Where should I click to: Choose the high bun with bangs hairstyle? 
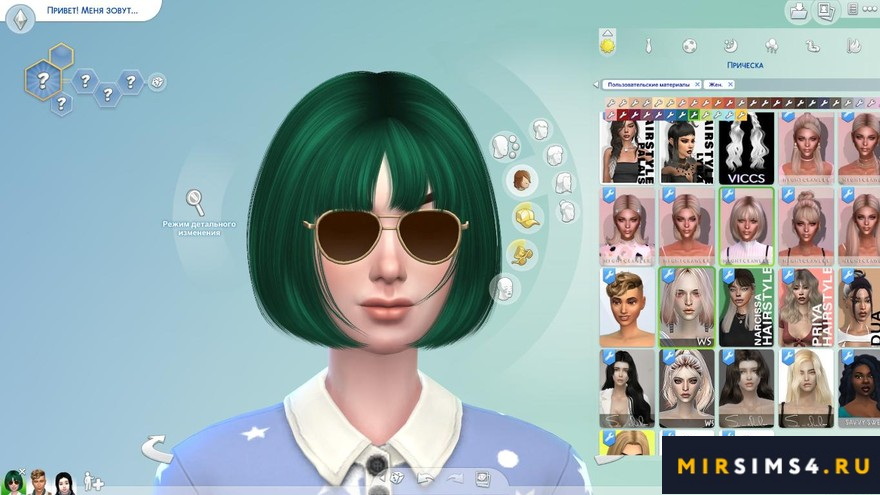coord(805,227)
